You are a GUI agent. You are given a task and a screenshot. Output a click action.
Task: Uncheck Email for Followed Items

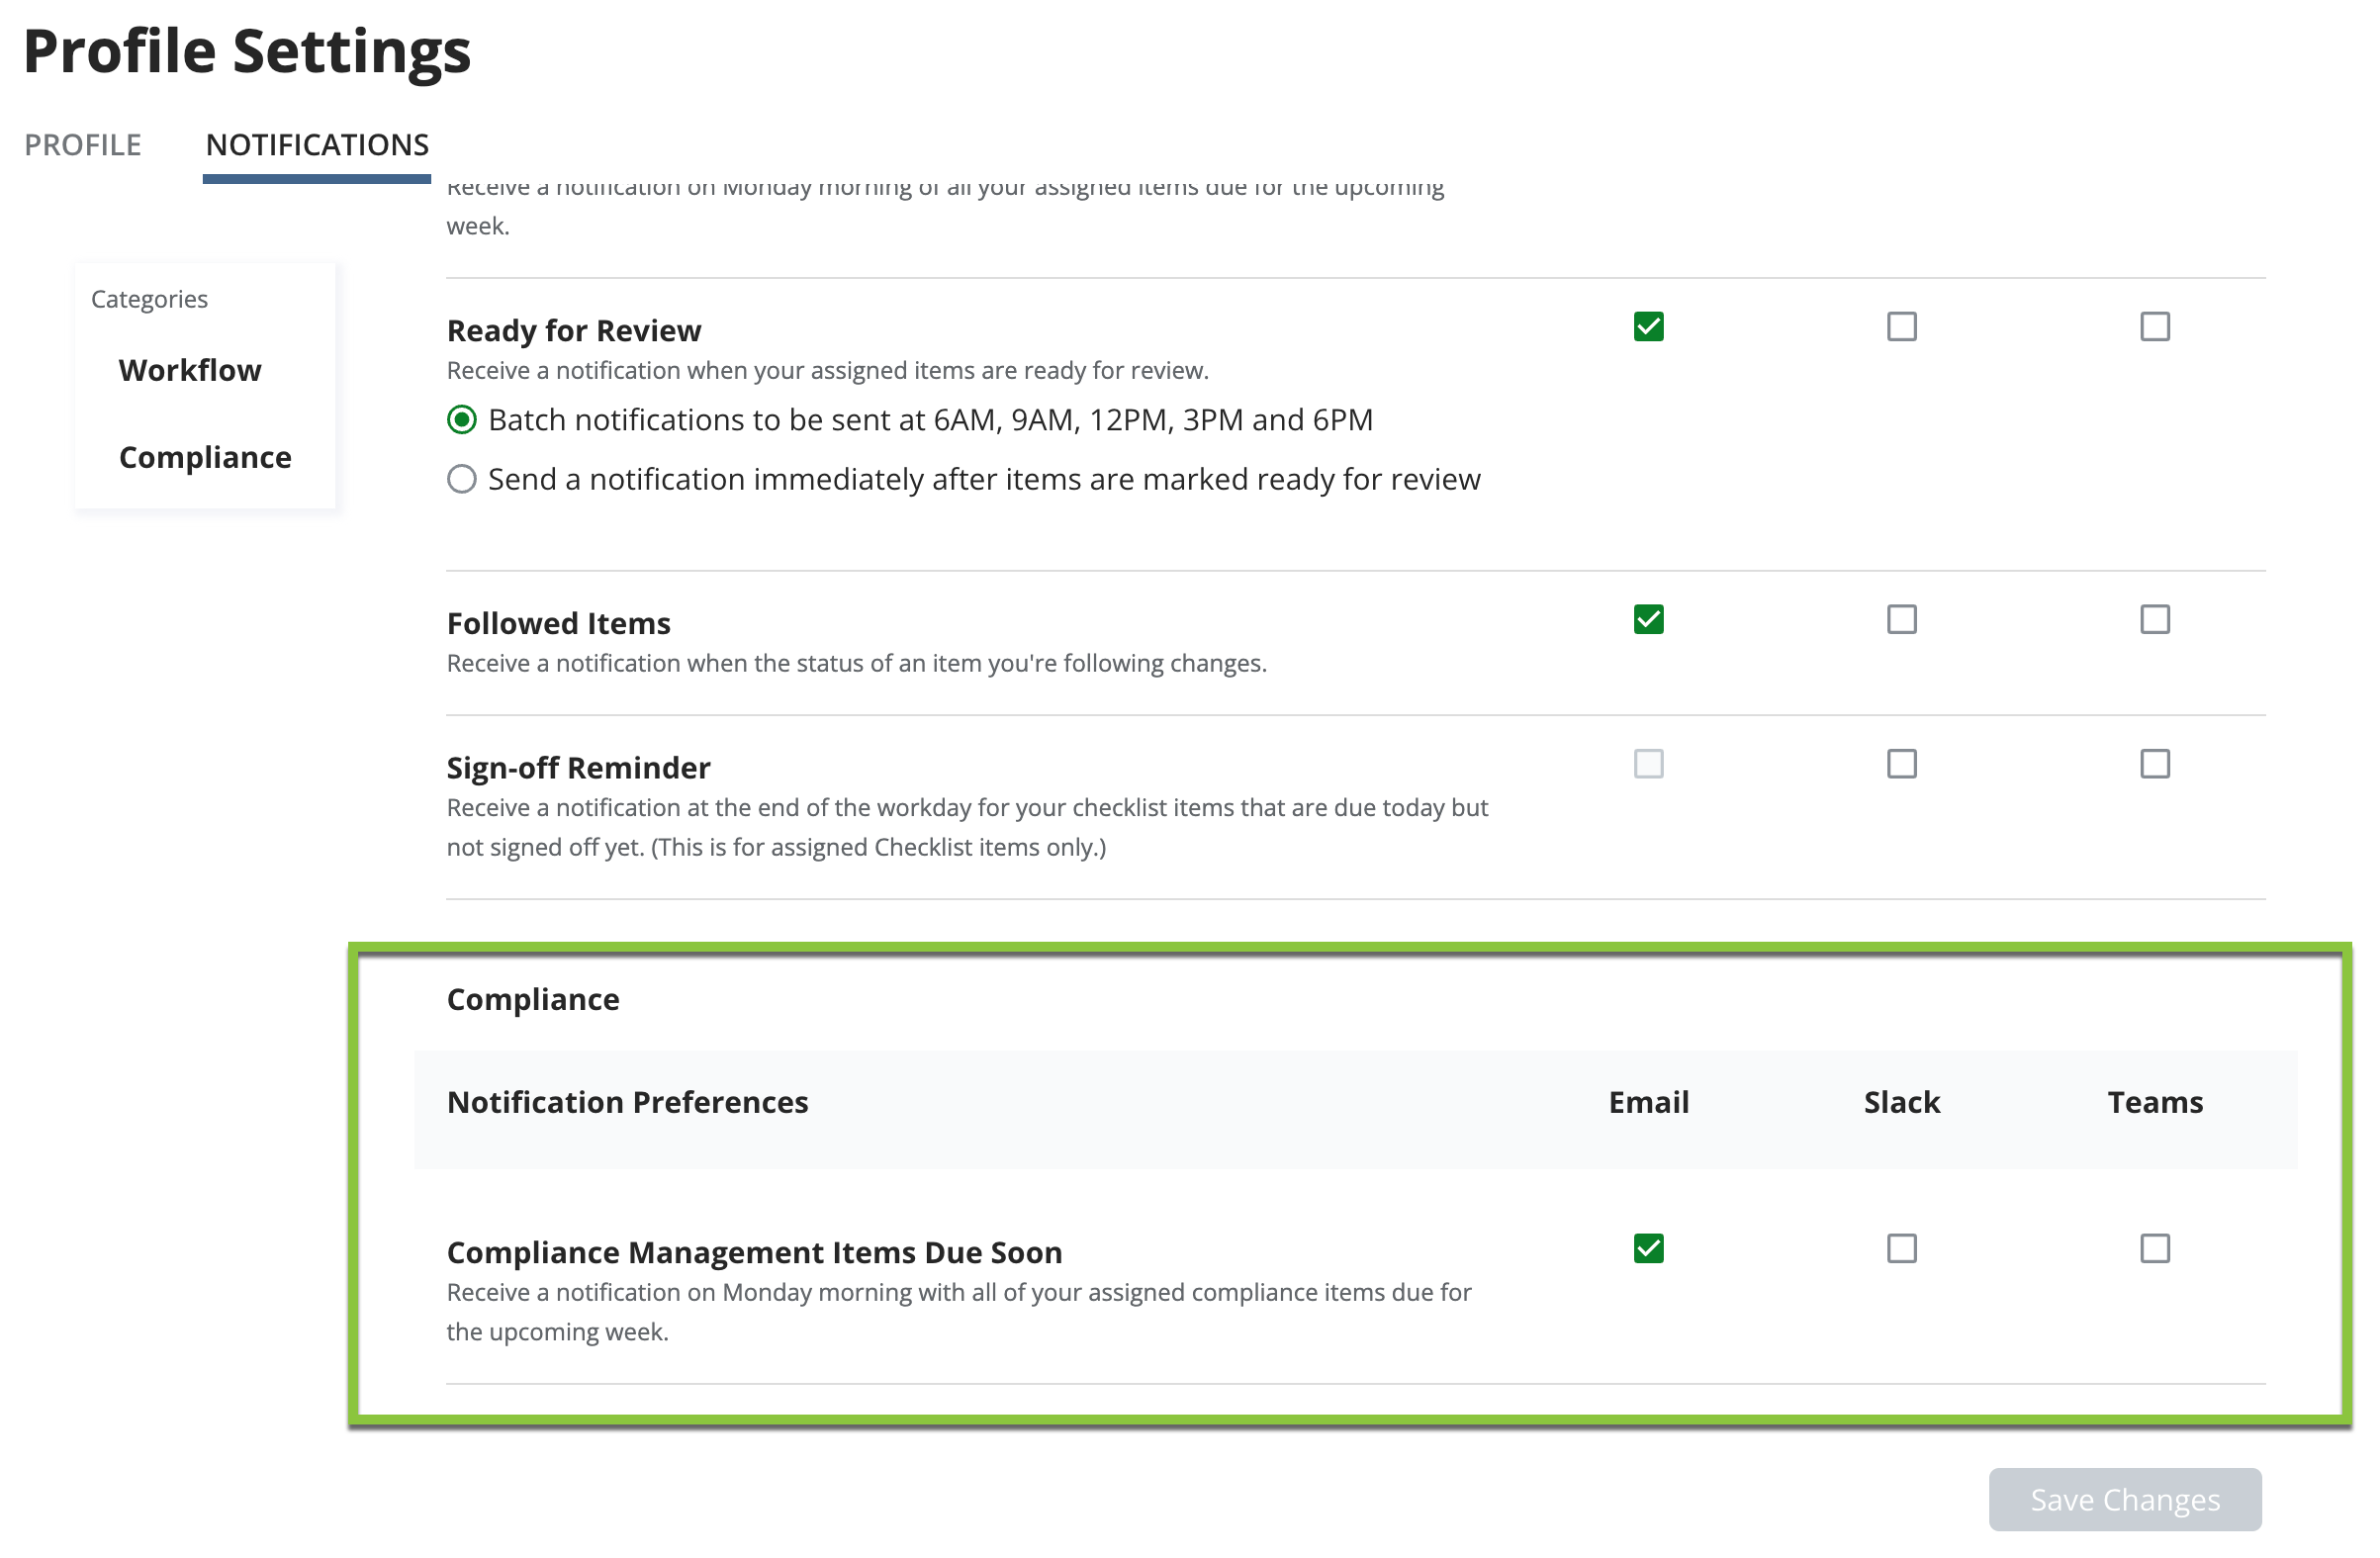1648,620
